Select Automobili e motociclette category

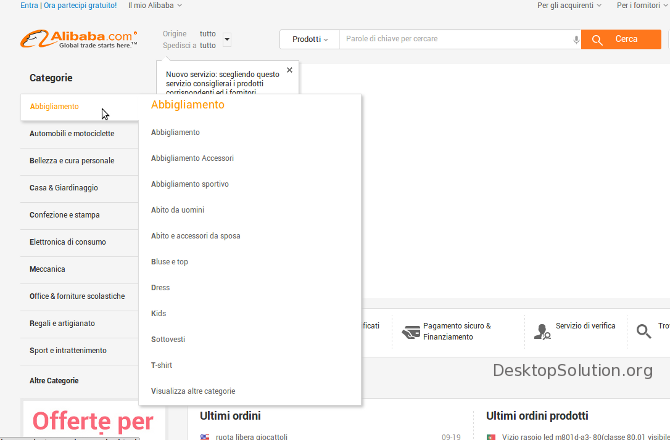[79, 134]
